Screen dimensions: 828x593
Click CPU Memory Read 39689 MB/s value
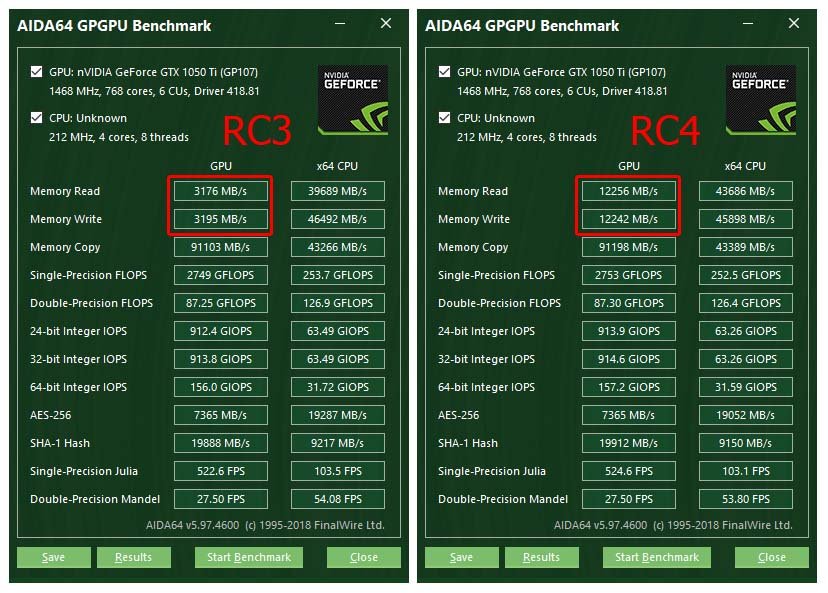pos(338,191)
